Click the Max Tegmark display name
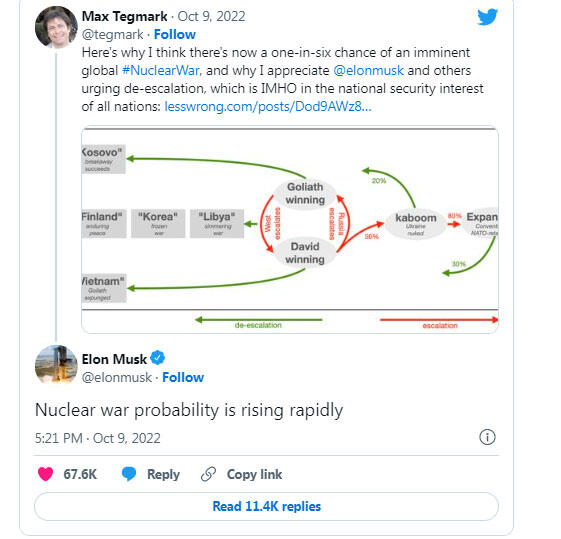561x539 pixels. (125, 16)
